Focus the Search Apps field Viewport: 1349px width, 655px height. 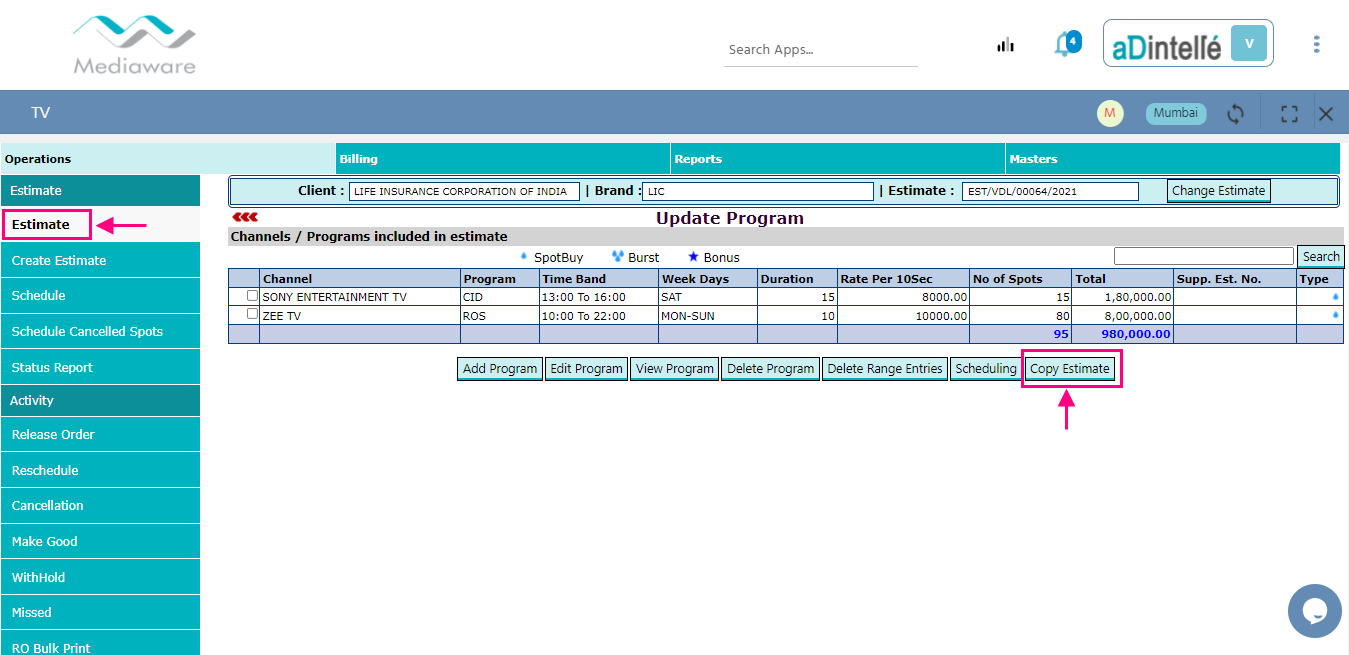(821, 49)
